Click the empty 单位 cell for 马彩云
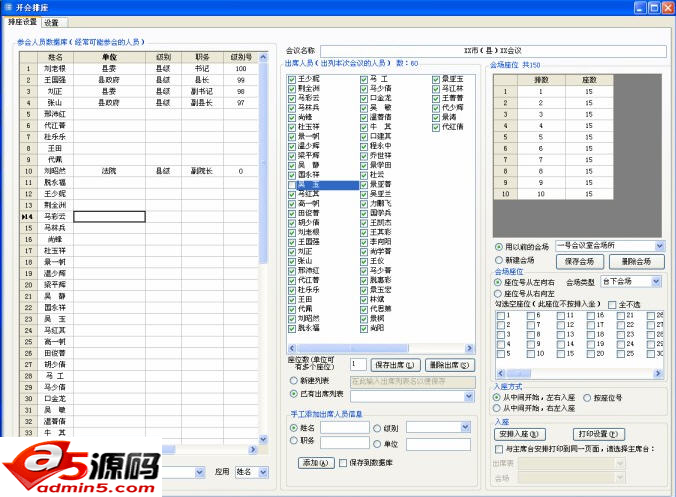676x497 pixels. click(x=109, y=217)
